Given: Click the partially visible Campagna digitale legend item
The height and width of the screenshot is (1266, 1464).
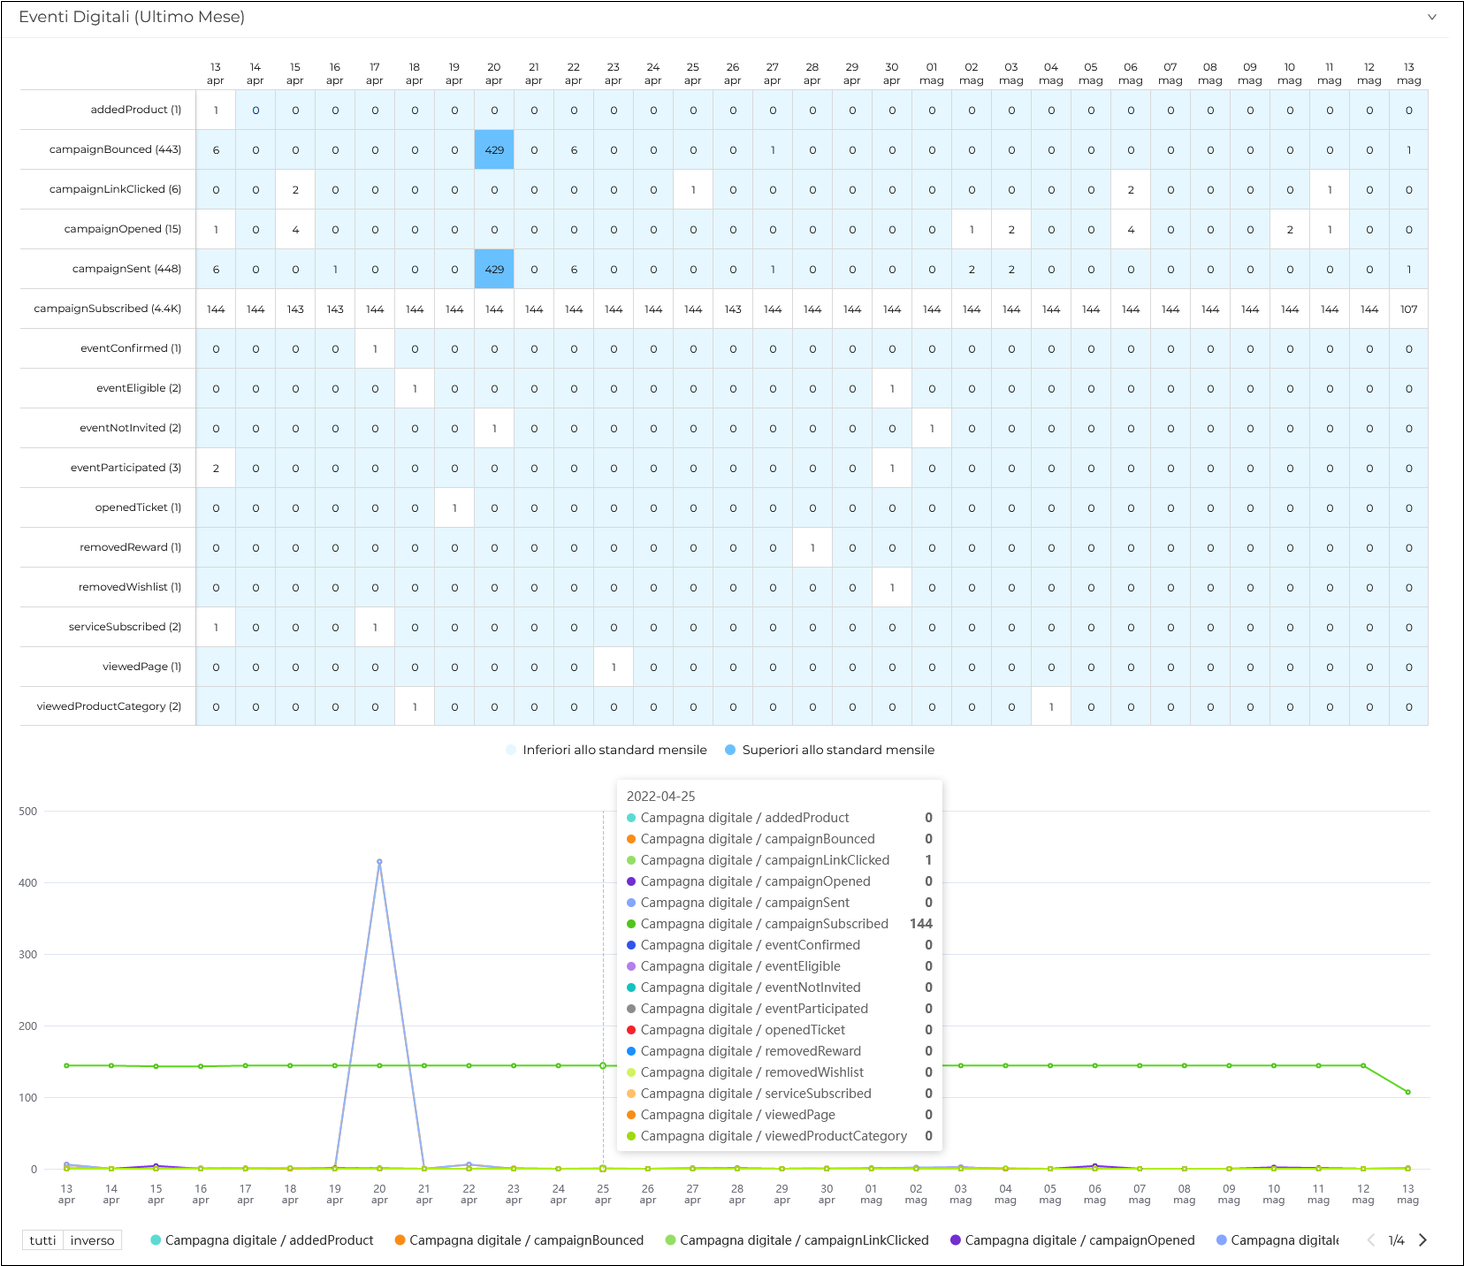Looking at the screenshot, I should click(x=1277, y=1240).
